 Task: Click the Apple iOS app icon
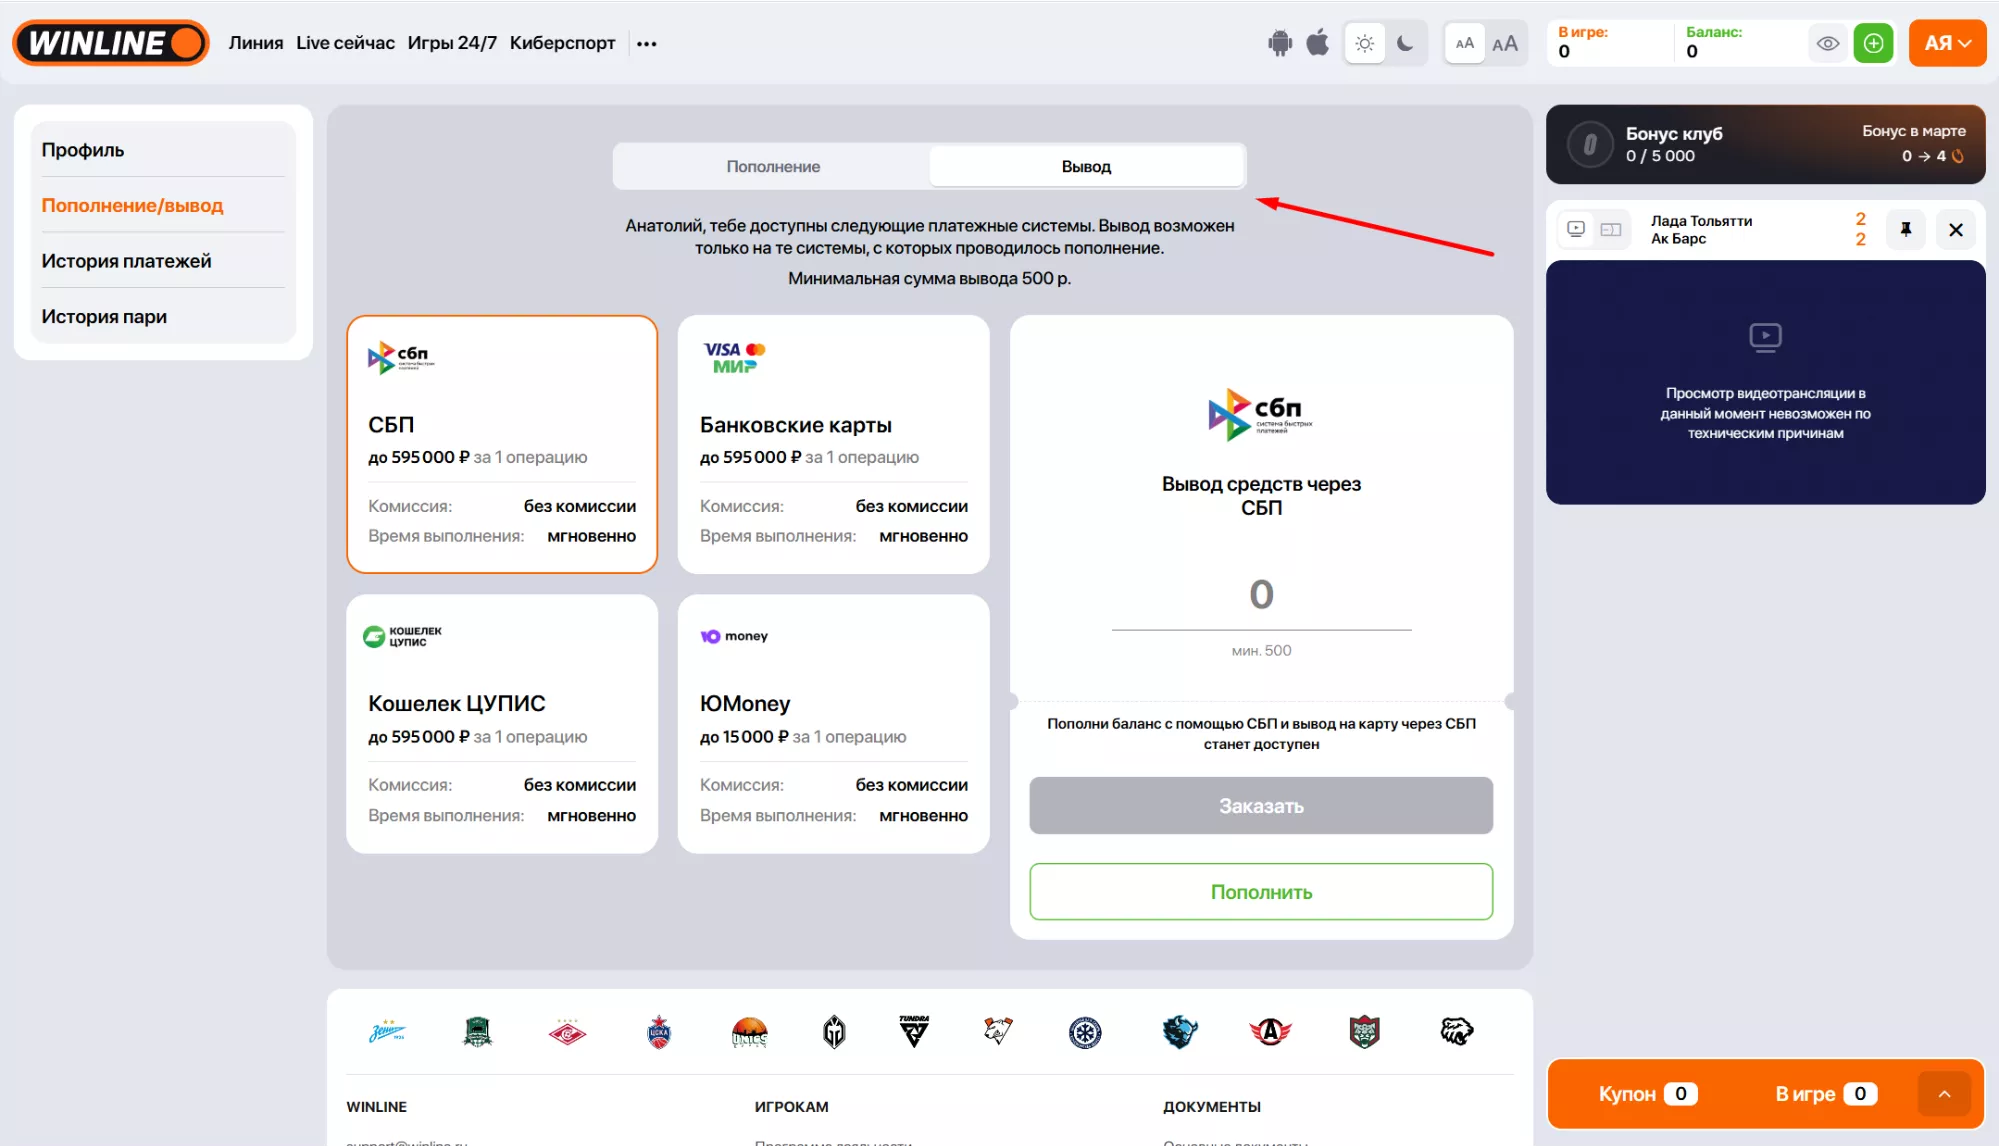[1318, 43]
